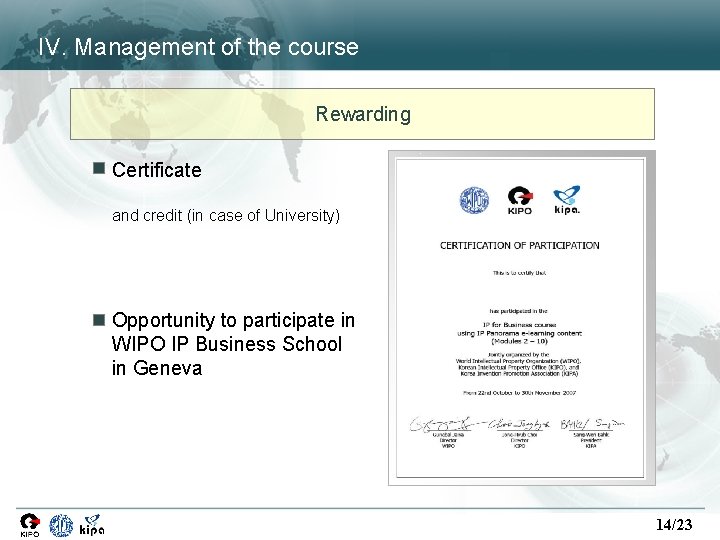The width and height of the screenshot is (720, 540).
Task: Click the 'in Geneva' text line
Action: coord(157,368)
